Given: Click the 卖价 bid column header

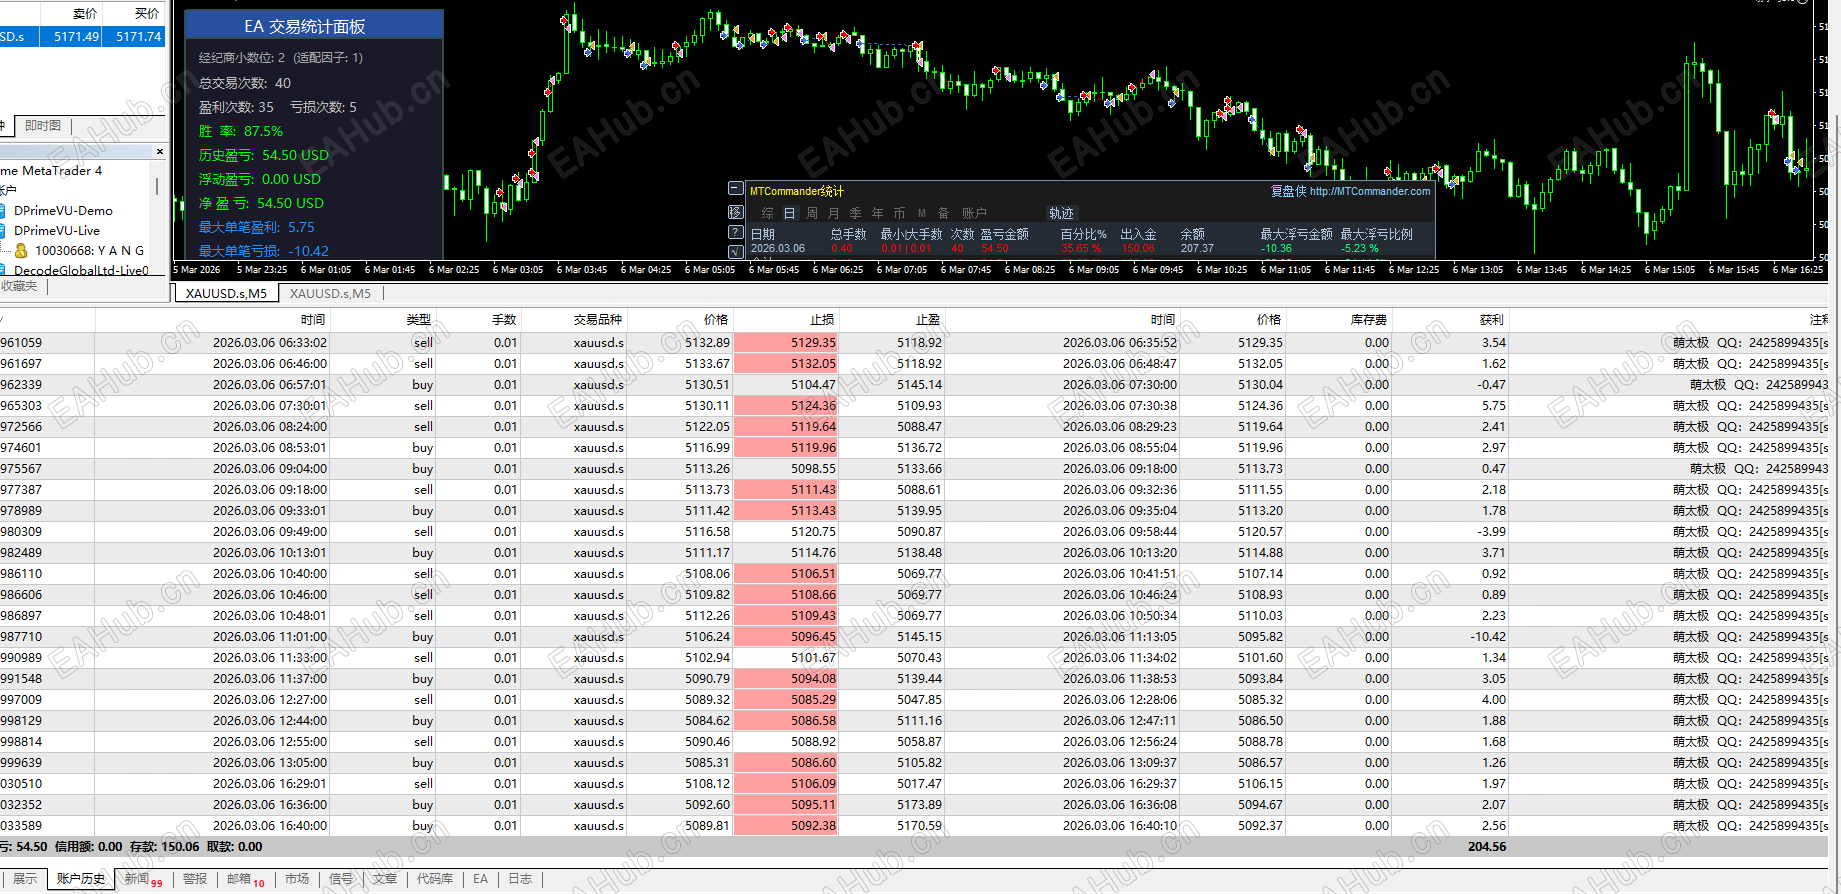Looking at the screenshot, I should coord(71,14).
